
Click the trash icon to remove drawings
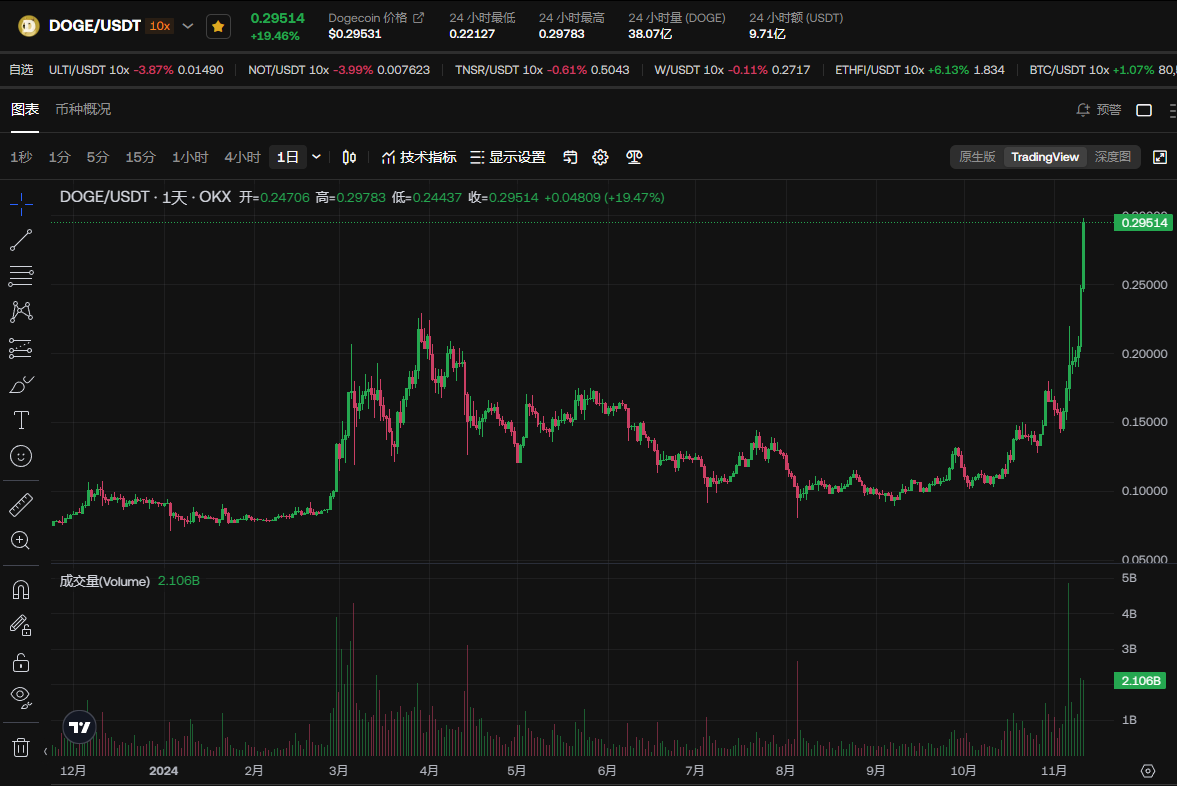[21, 746]
